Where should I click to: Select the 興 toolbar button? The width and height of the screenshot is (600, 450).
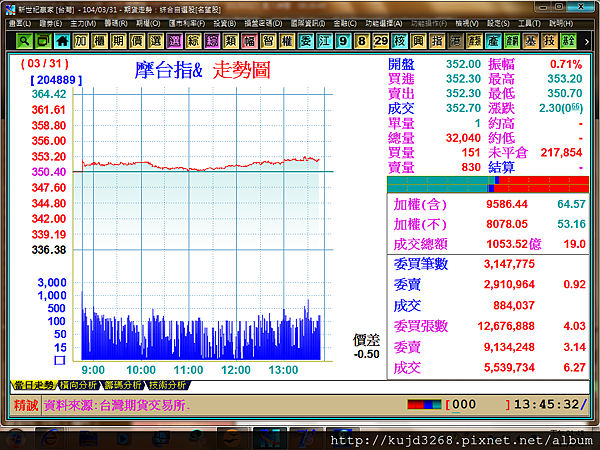(418, 41)
